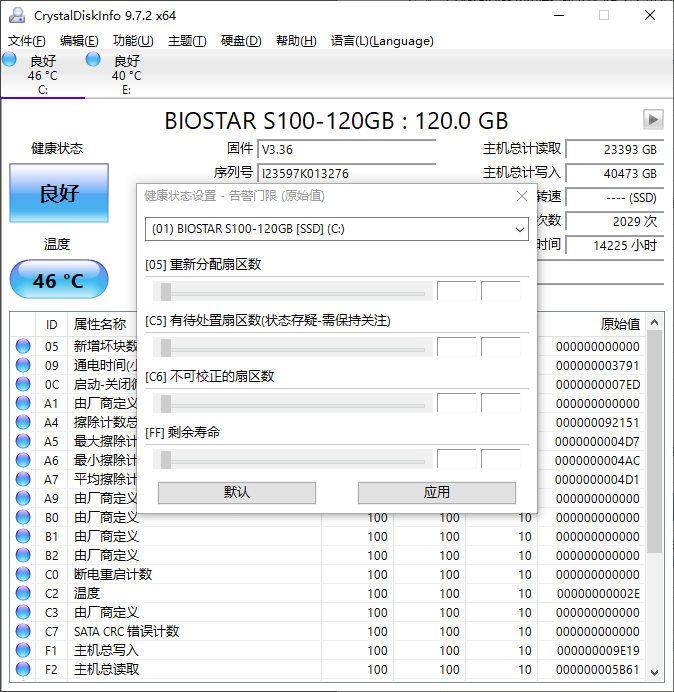Click status orb for attribute C2 温度
This screenshot has width=674, height=692.
(x=23, y=593)
